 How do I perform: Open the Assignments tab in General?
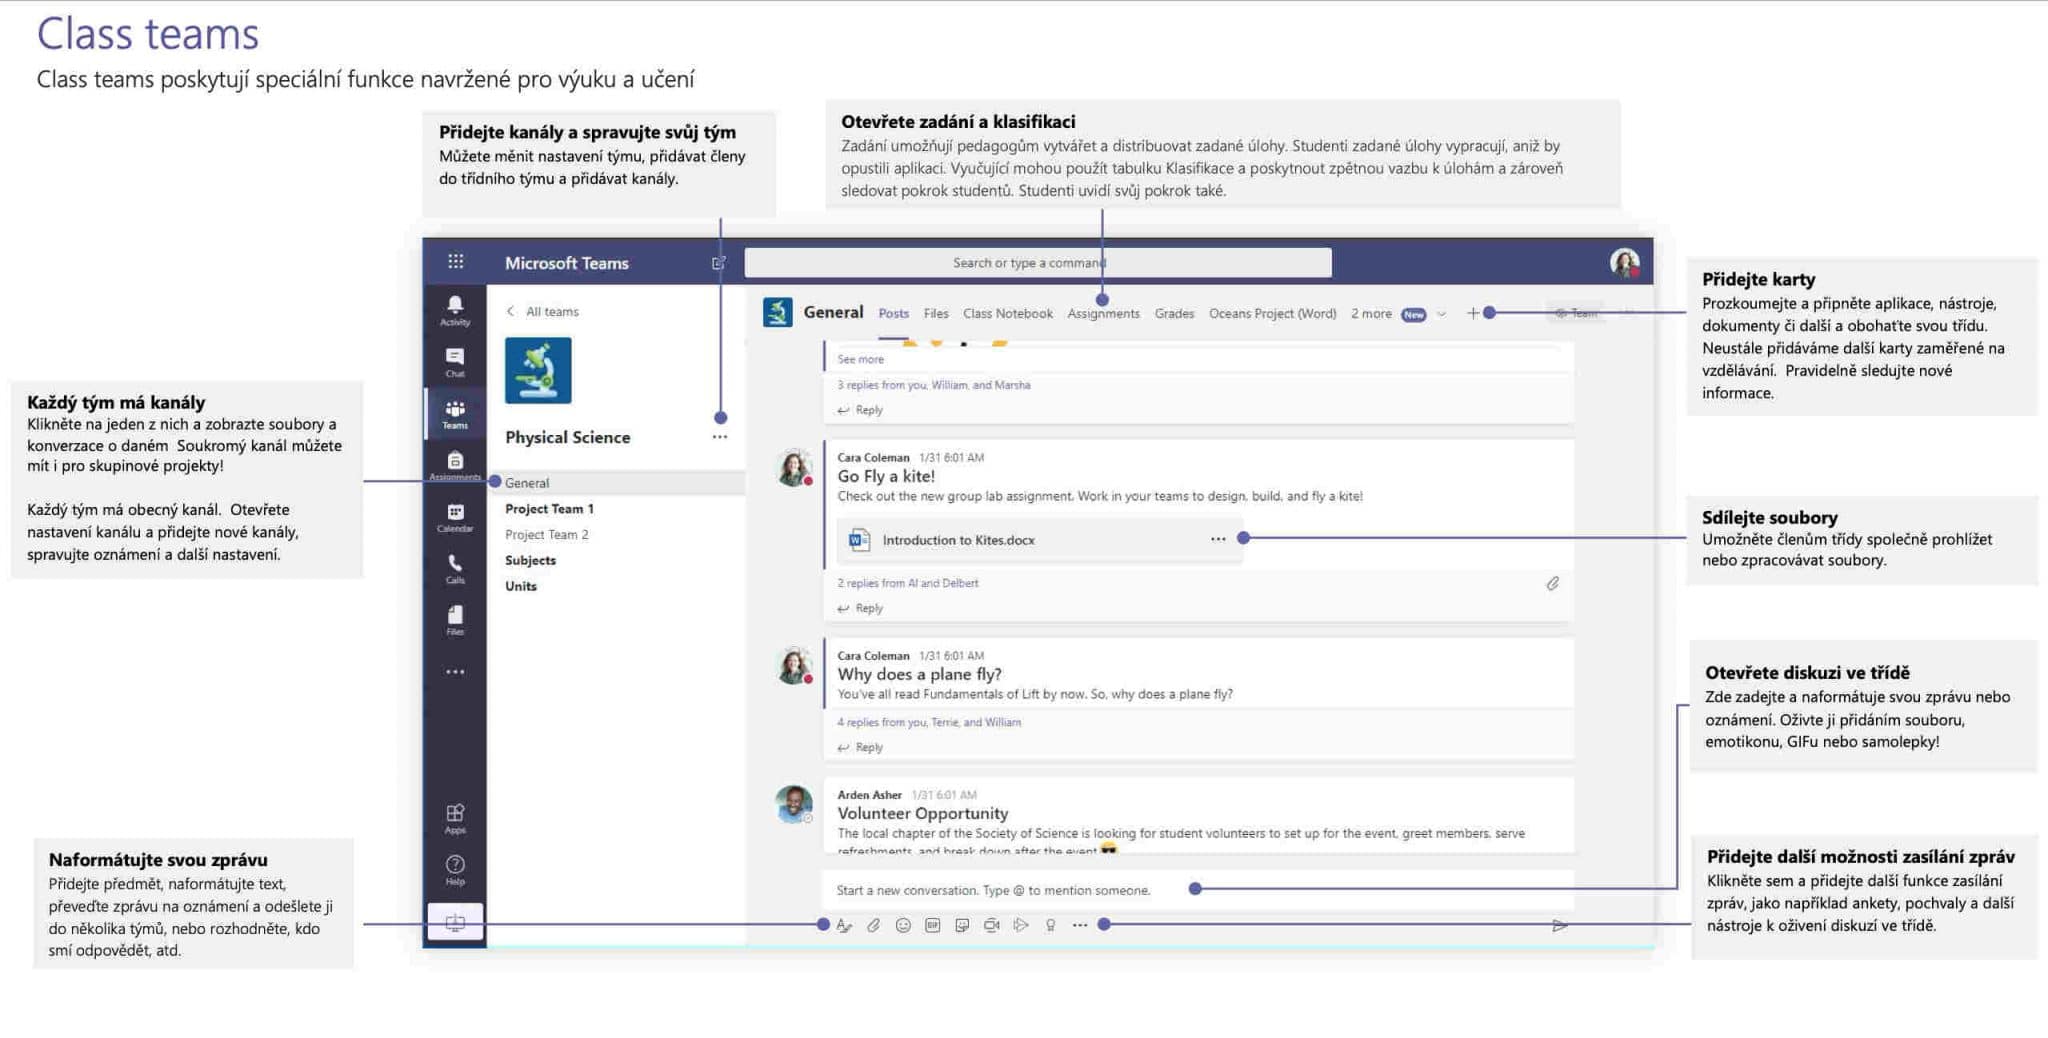click(1103, 313)
